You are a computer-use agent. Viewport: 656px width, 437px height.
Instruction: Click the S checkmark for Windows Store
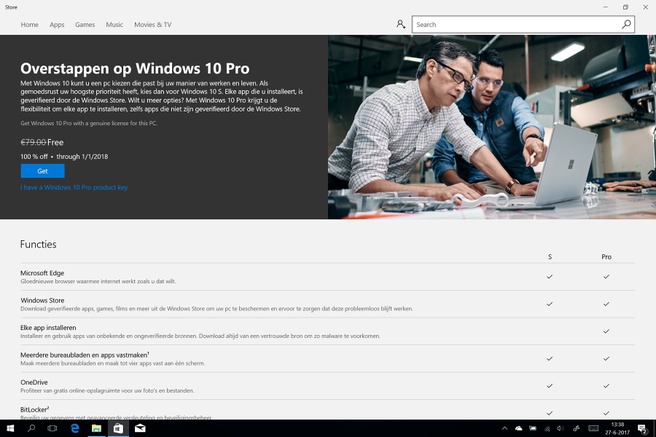tap(550, 304)
